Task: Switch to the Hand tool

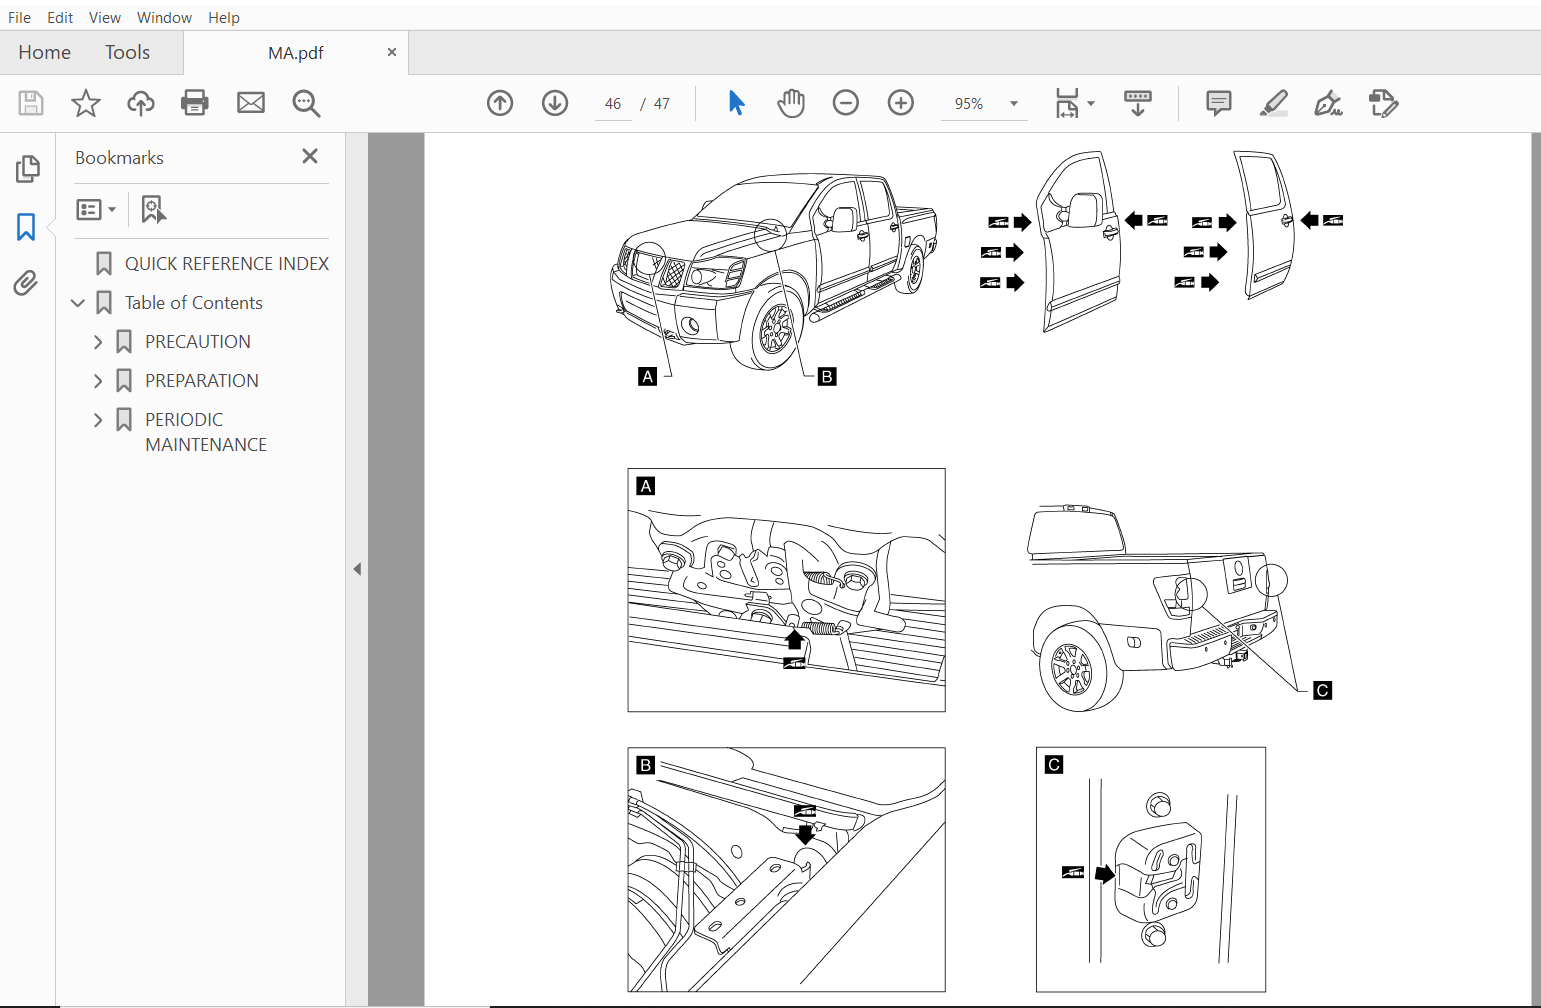Action: [790, 103]
